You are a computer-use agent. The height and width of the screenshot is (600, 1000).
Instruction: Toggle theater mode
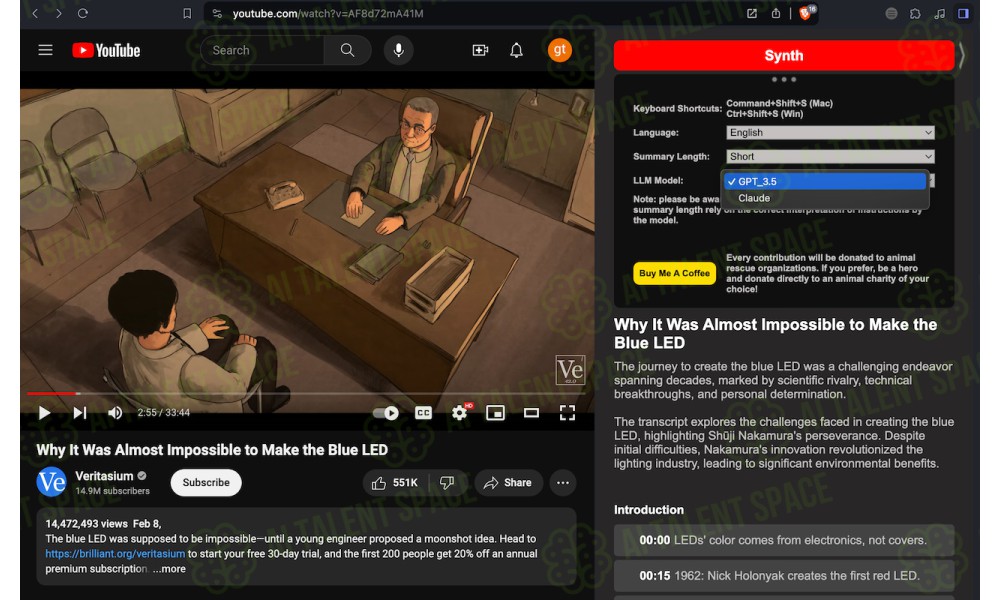(531, 413)
